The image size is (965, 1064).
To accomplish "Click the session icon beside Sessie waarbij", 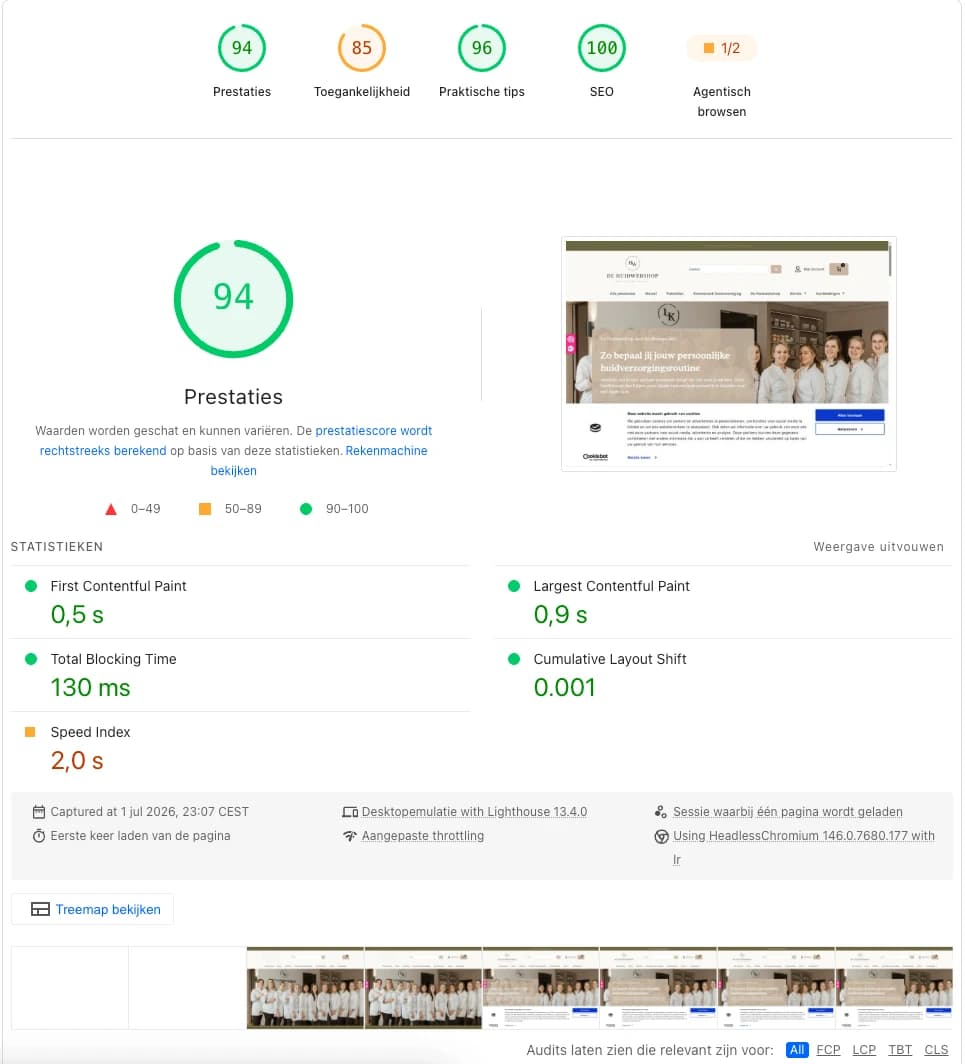I will [x=661, y=812].
